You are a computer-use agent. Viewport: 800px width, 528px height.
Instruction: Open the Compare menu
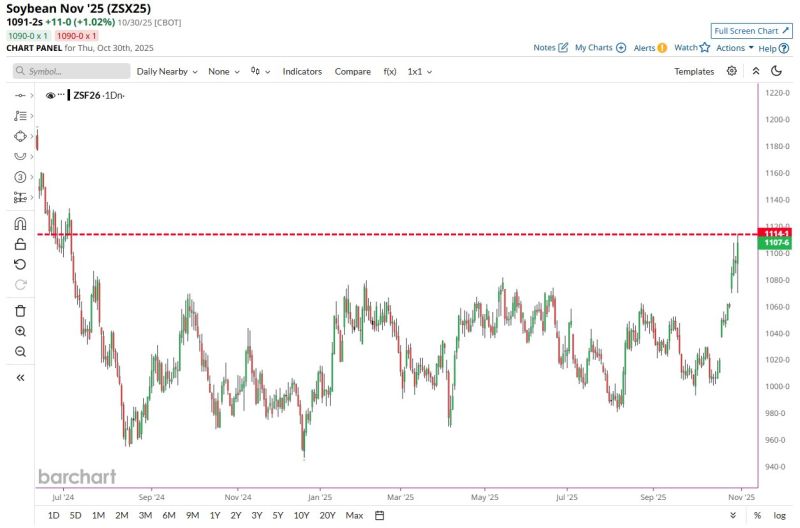[x=353, y=71]
